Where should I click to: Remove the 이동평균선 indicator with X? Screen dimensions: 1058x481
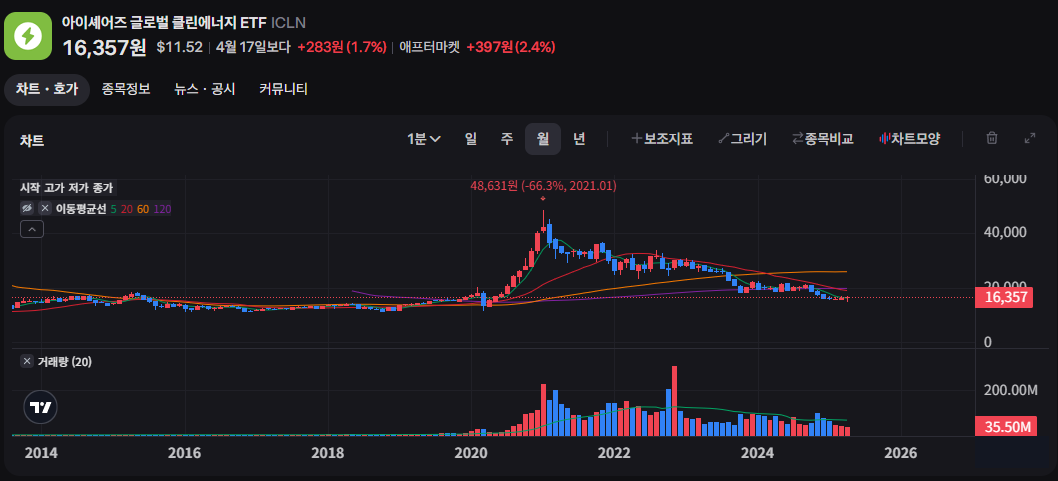coord(45,208)
